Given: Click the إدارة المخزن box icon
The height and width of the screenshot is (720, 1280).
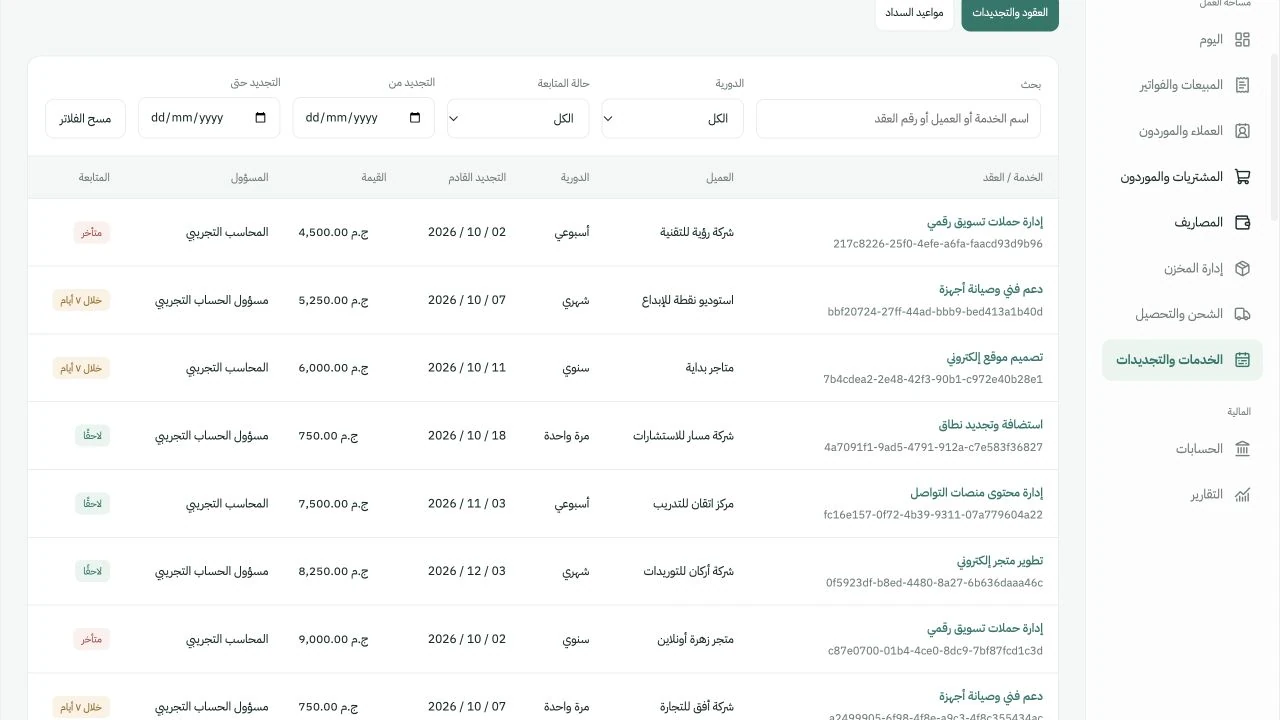Looking at the screenshot, I should click(1242, 268).
